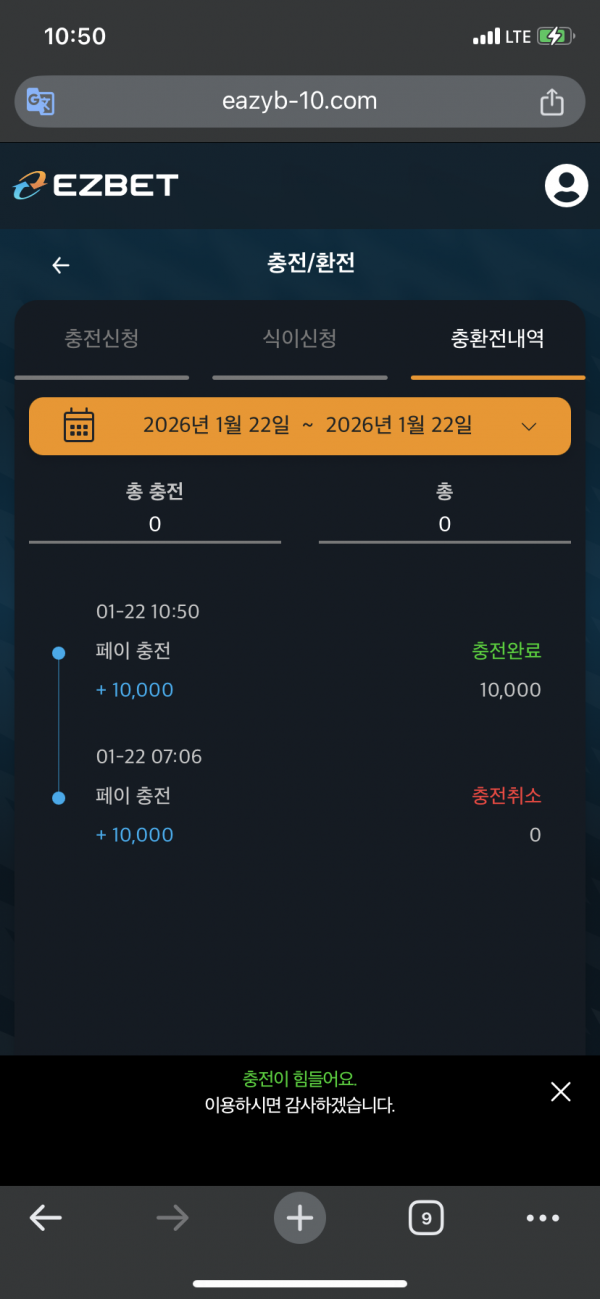
Task: Open the calendar icon in date bar
Action: coord(79,425)
